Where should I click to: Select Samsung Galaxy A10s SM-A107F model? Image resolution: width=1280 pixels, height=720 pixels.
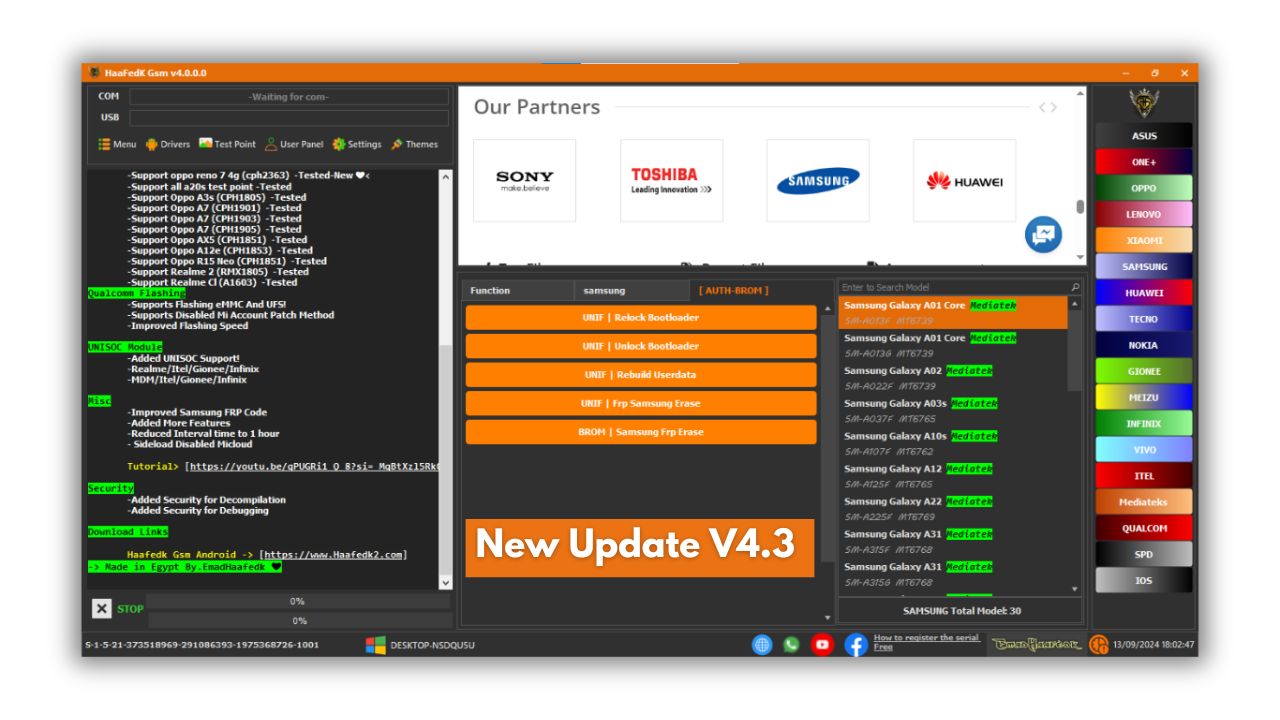(x=953, y=444)
